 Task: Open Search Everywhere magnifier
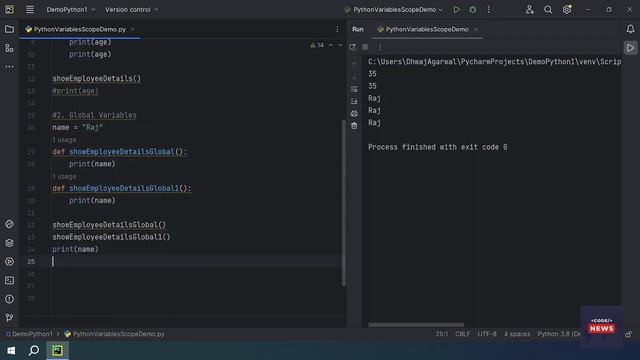point(548,9)
